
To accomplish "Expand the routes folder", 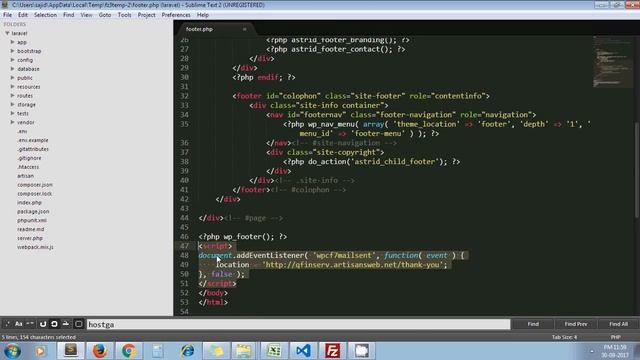I will [x=13, y=96].
